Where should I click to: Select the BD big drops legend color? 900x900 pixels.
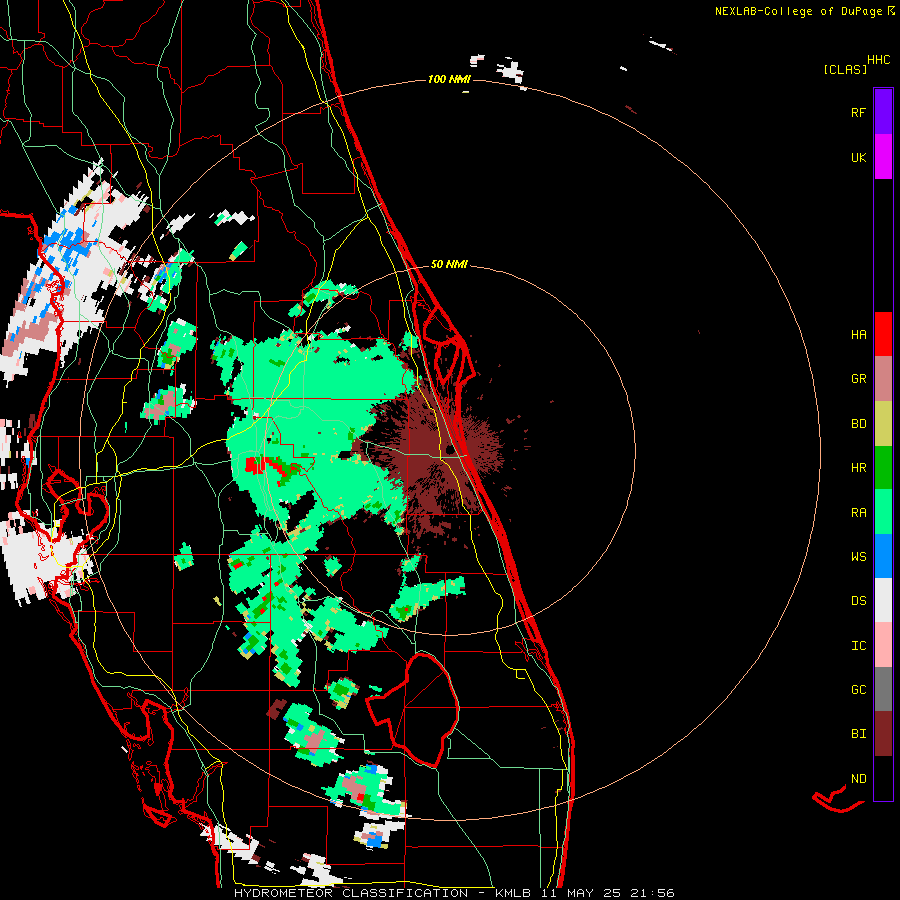883,423
